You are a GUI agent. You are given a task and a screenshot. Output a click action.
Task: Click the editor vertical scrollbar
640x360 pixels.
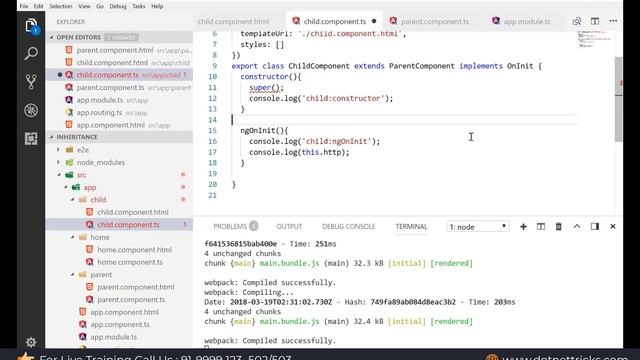[619, 99]
